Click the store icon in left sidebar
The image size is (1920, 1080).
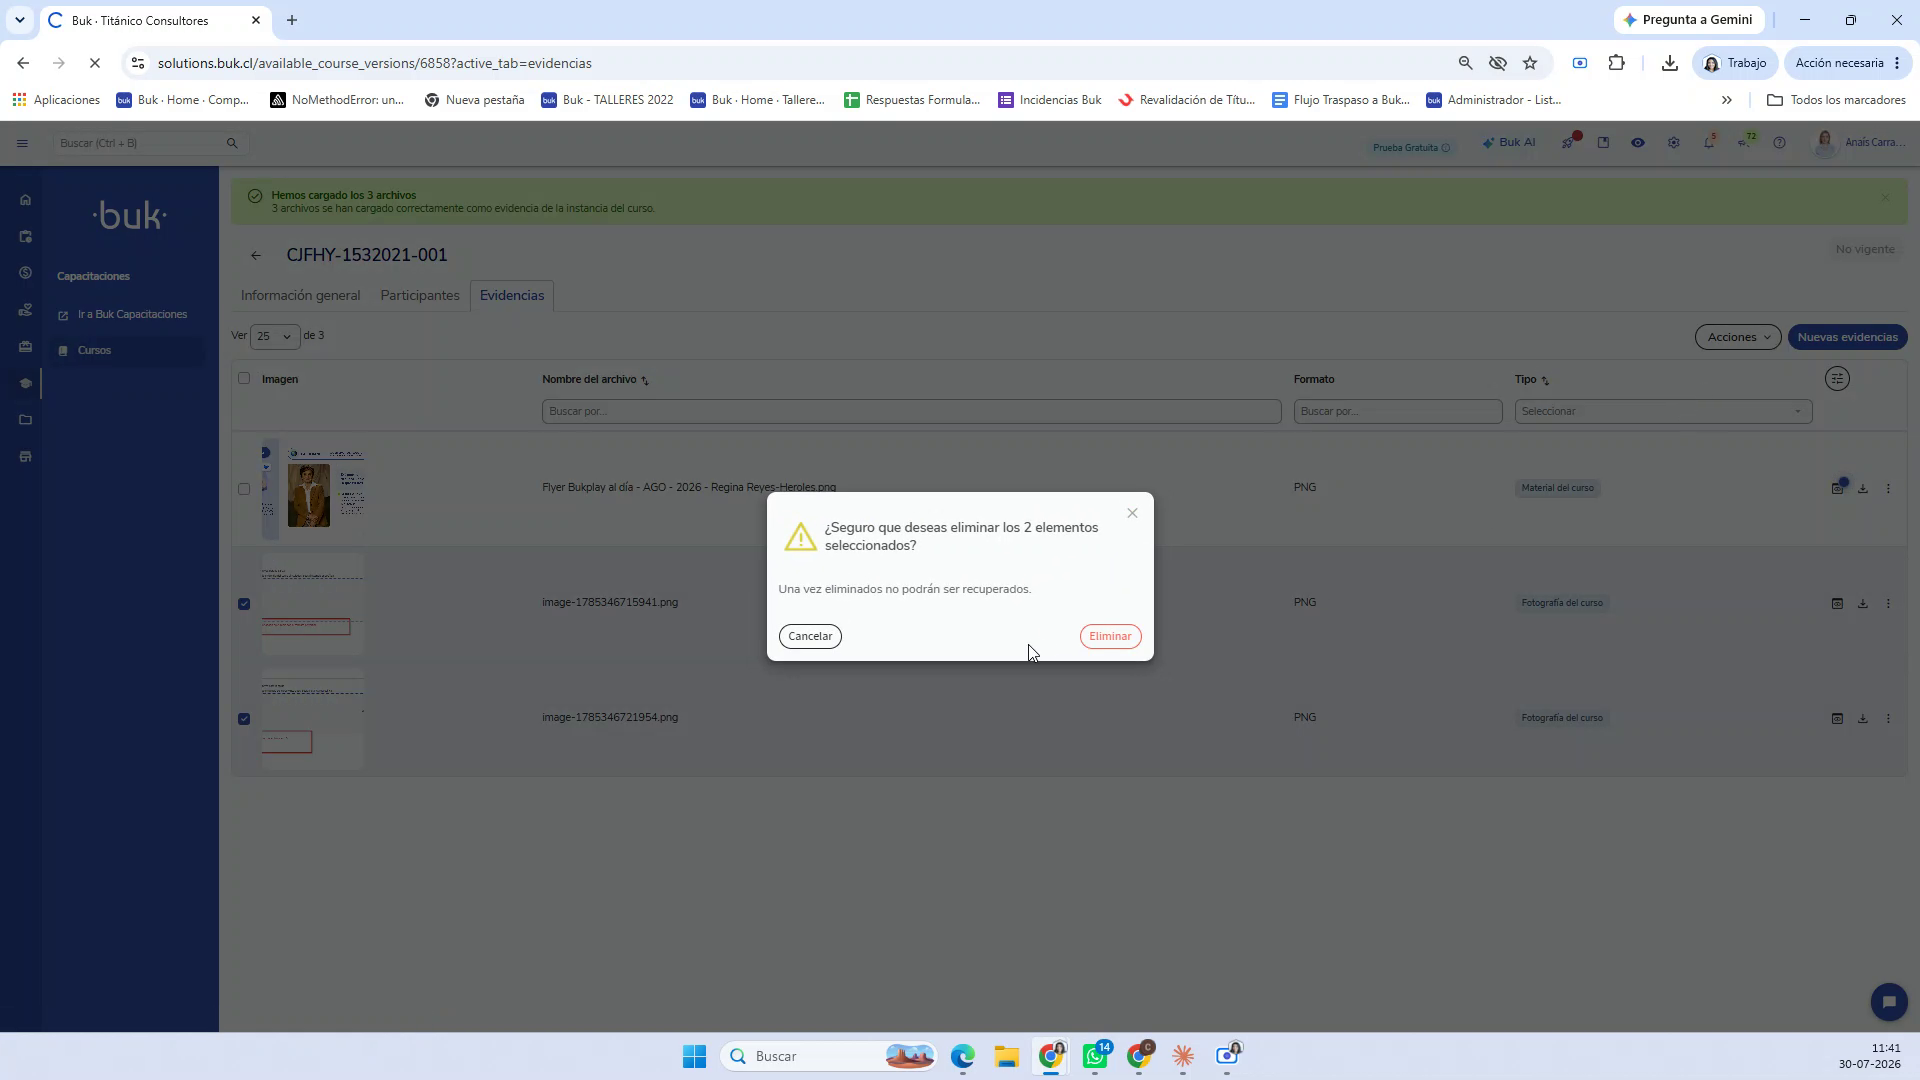25,457
